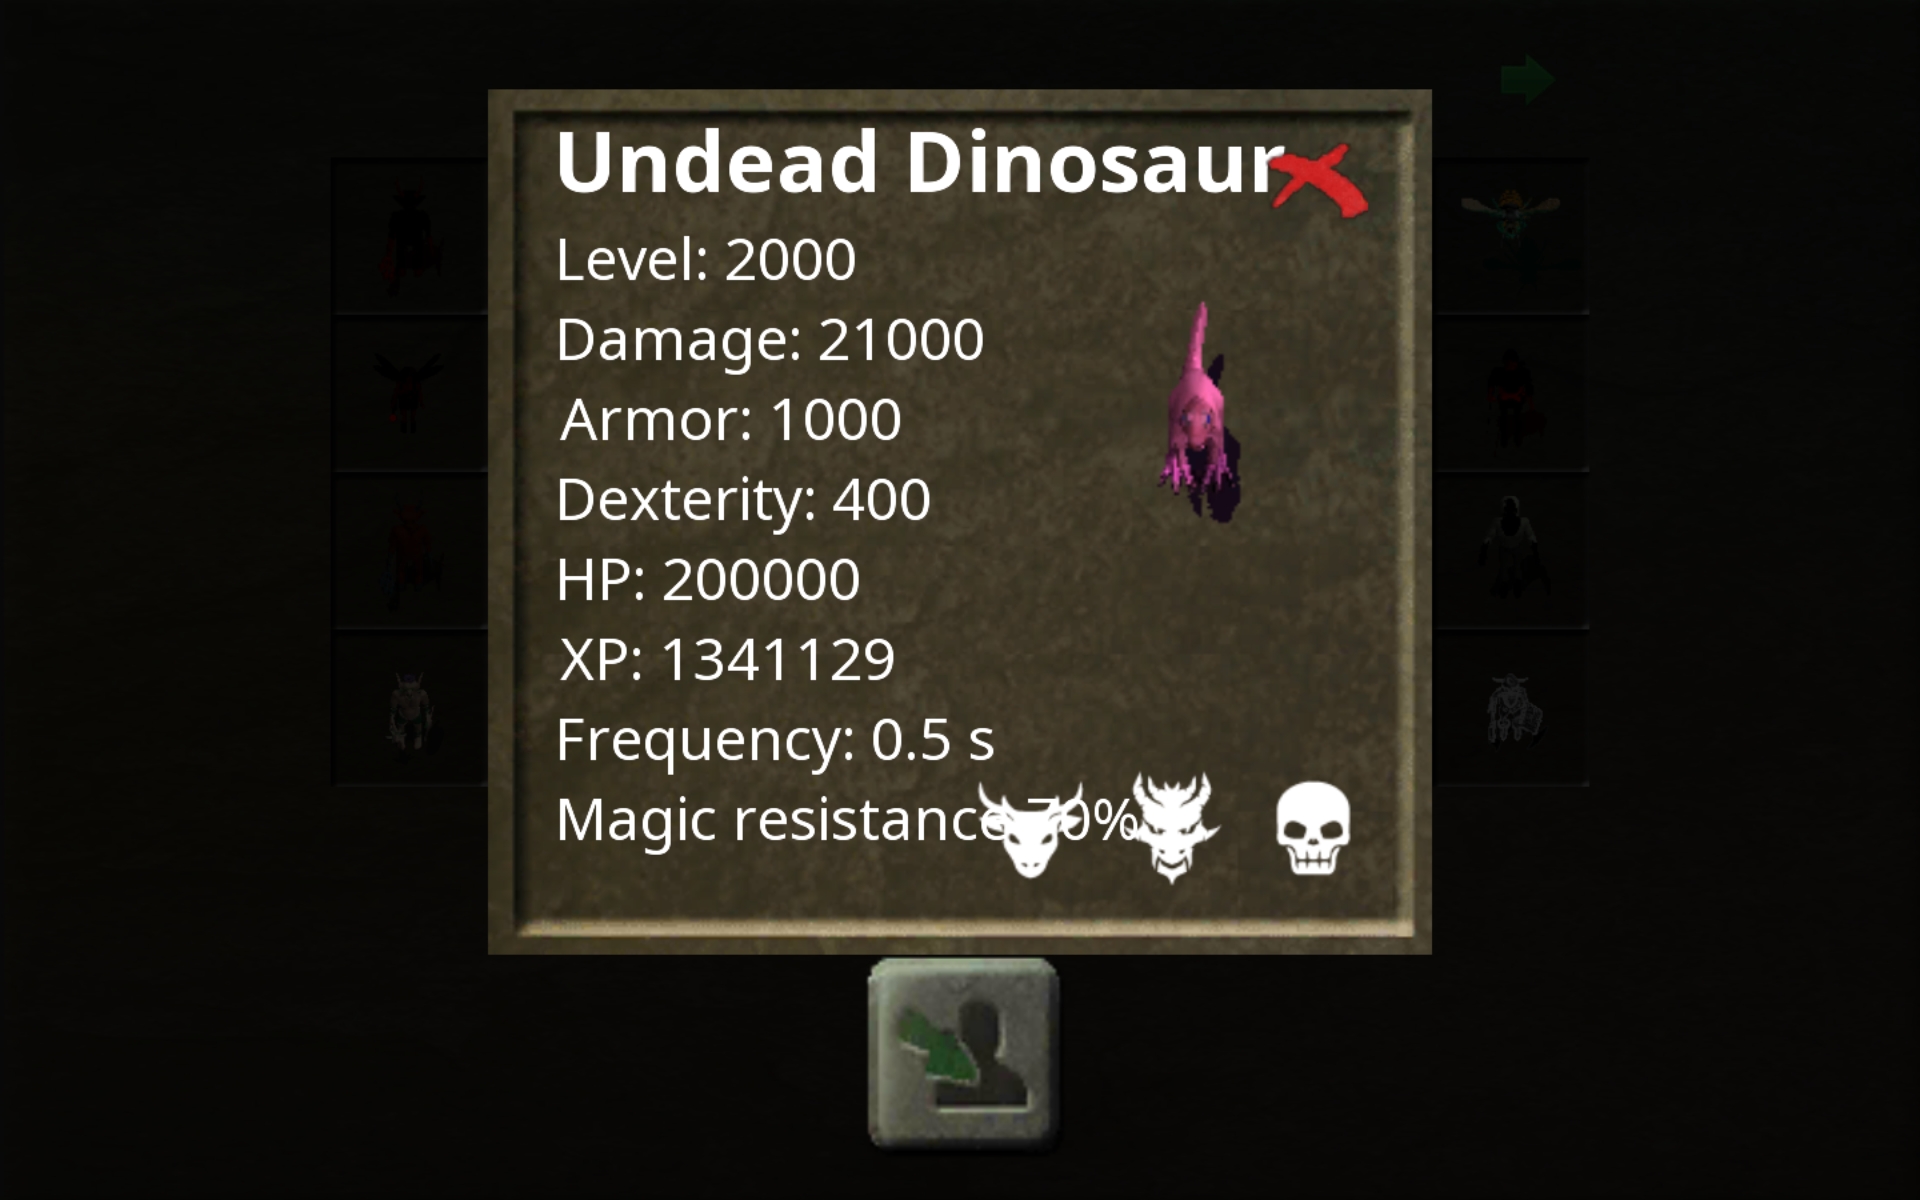Viewport: 1920px width, 1200px height.
Task: Close the Undead Dinosaur info panel
Action: coord(1318,180)
